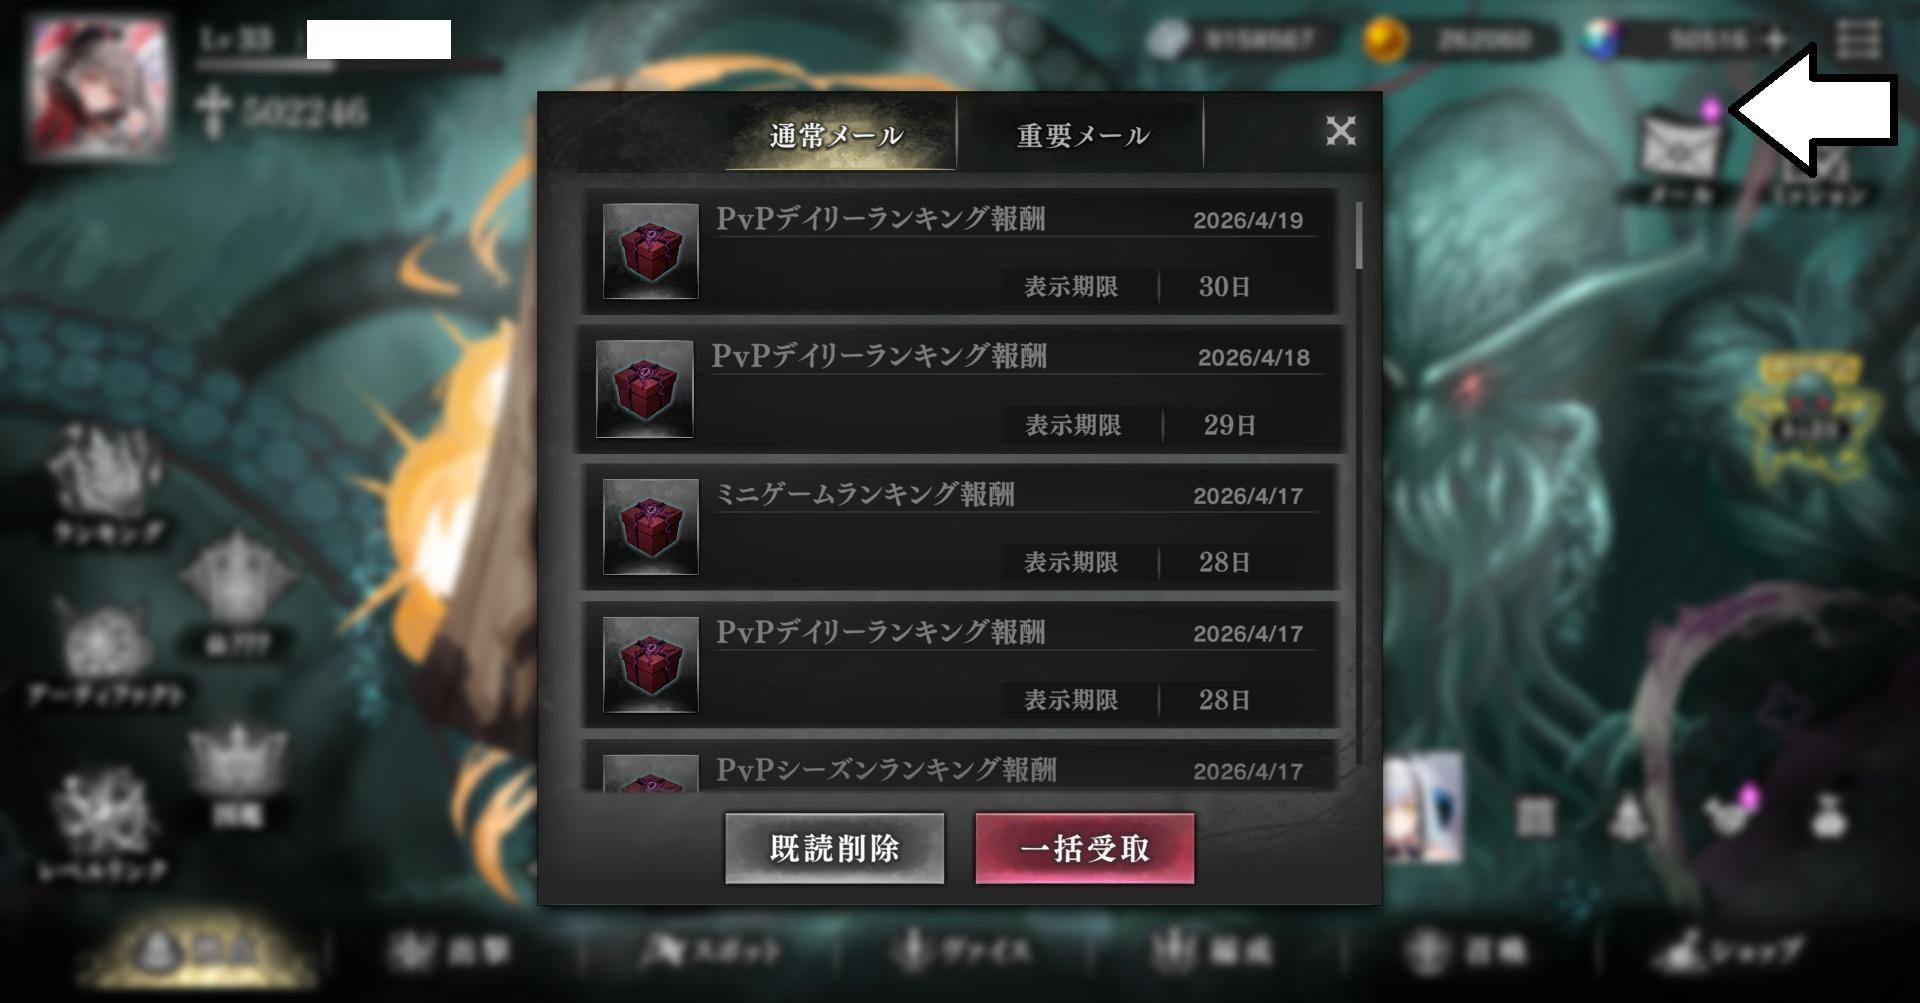Select the 通常メール tab
The width and height of the screenshot is (1920, 1003).
point(836,135)
